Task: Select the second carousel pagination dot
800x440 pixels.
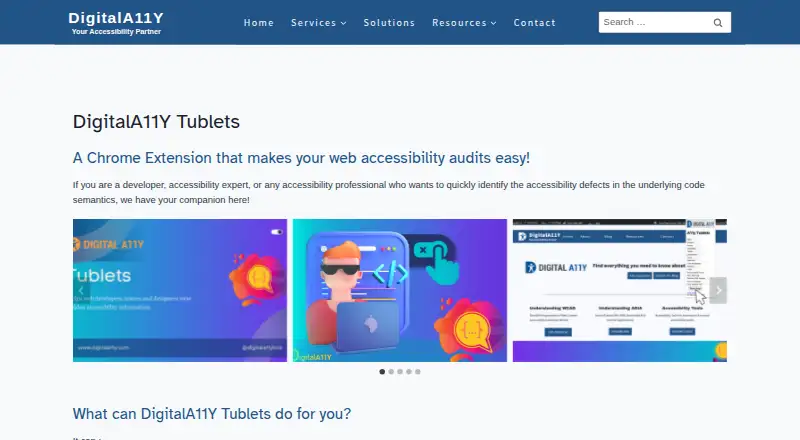Action: [391, 372]
